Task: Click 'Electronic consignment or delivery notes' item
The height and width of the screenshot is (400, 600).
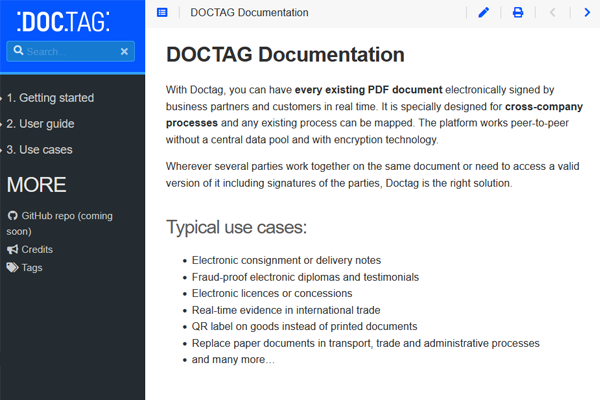Action: (286, 260)
